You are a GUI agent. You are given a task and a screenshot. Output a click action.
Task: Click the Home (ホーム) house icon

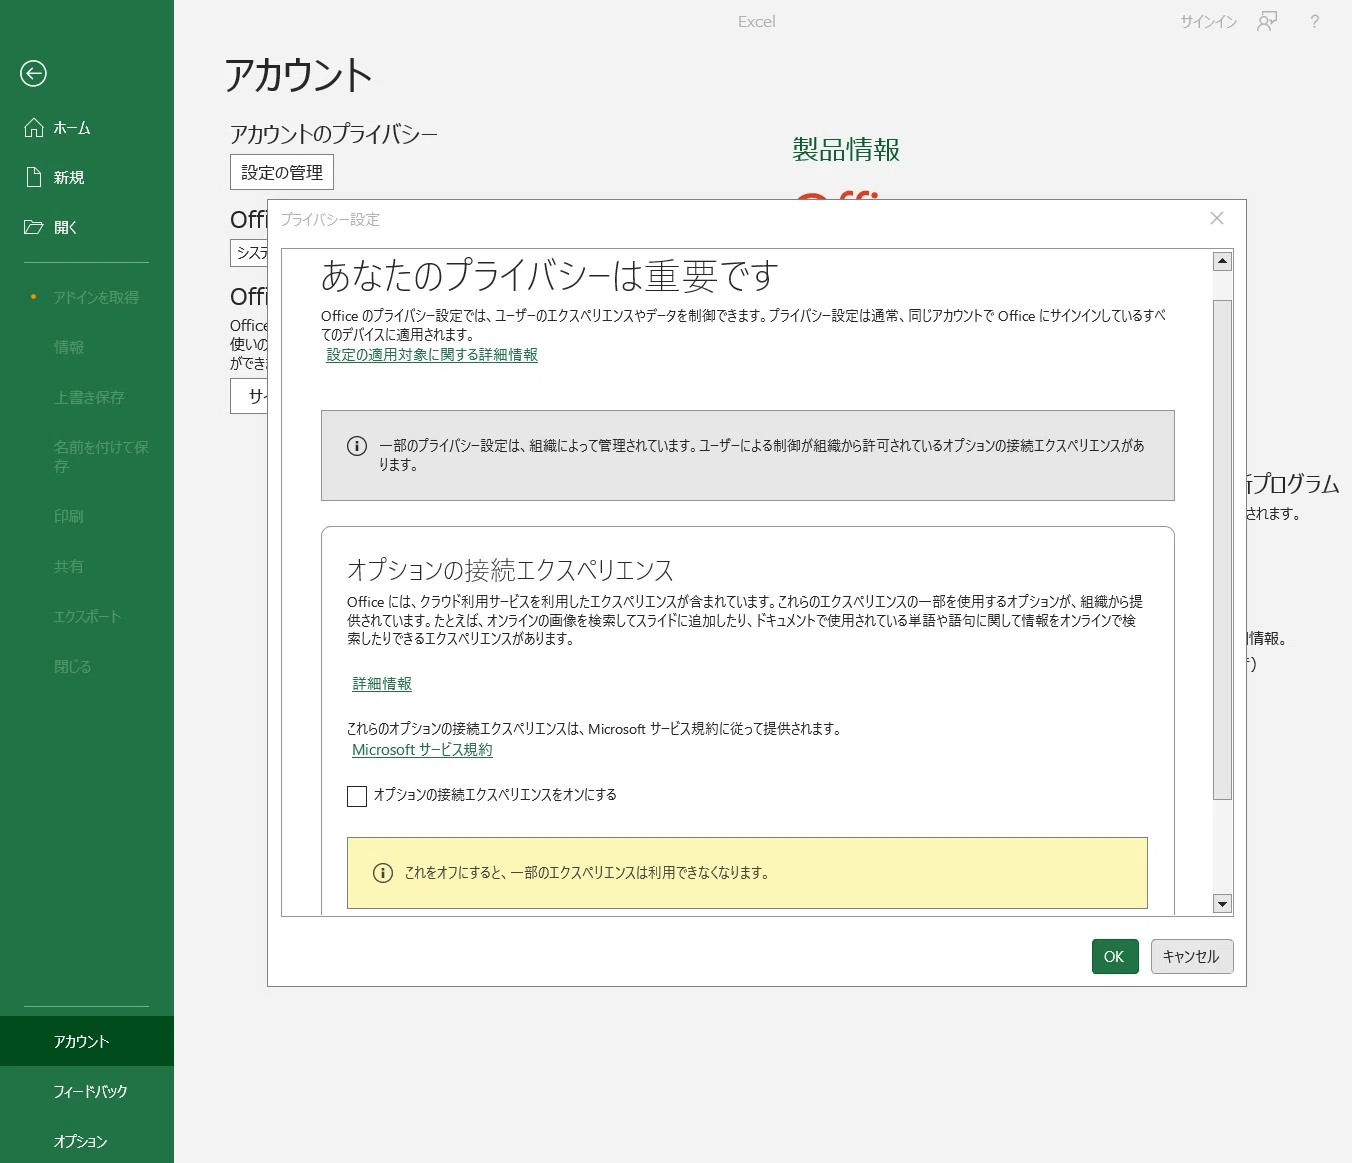point(34,127)
